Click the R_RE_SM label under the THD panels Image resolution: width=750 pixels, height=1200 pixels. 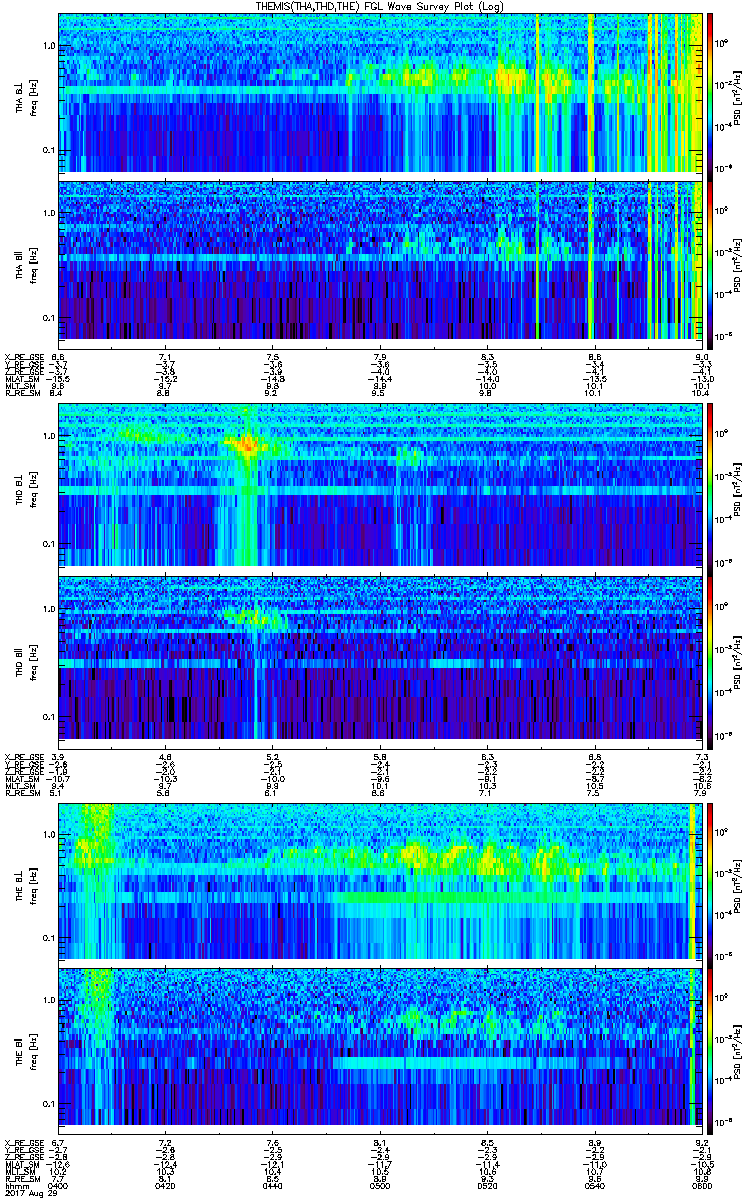[22, 793]
